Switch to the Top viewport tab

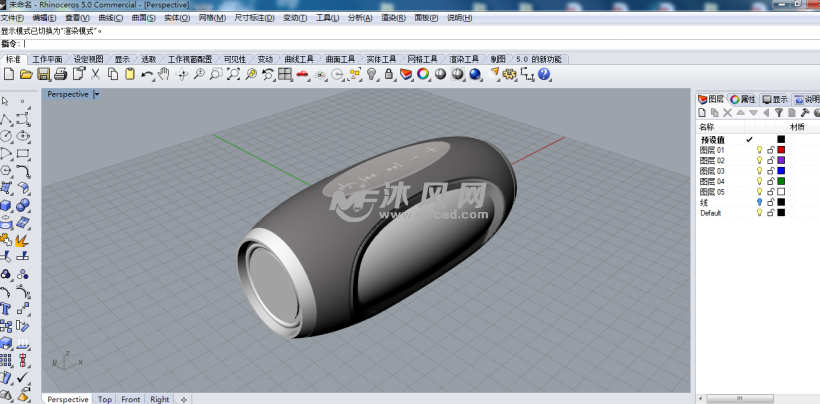tap(105, 399)
